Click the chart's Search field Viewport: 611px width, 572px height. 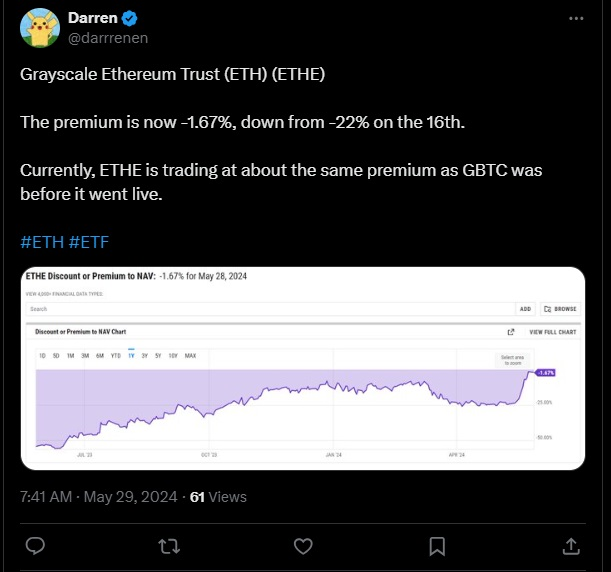pyautogui.click(x=271, y=309)
